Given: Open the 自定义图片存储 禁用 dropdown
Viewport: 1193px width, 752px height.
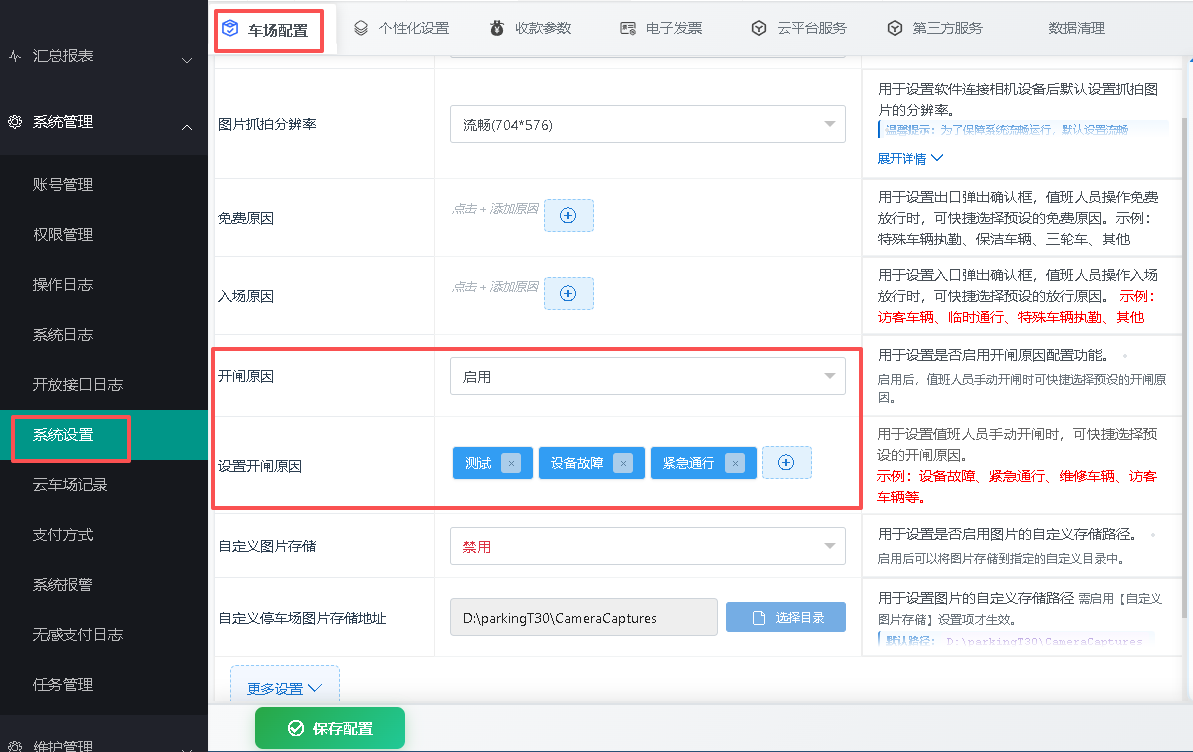Looking at the screenshot, I should [647, 546].
